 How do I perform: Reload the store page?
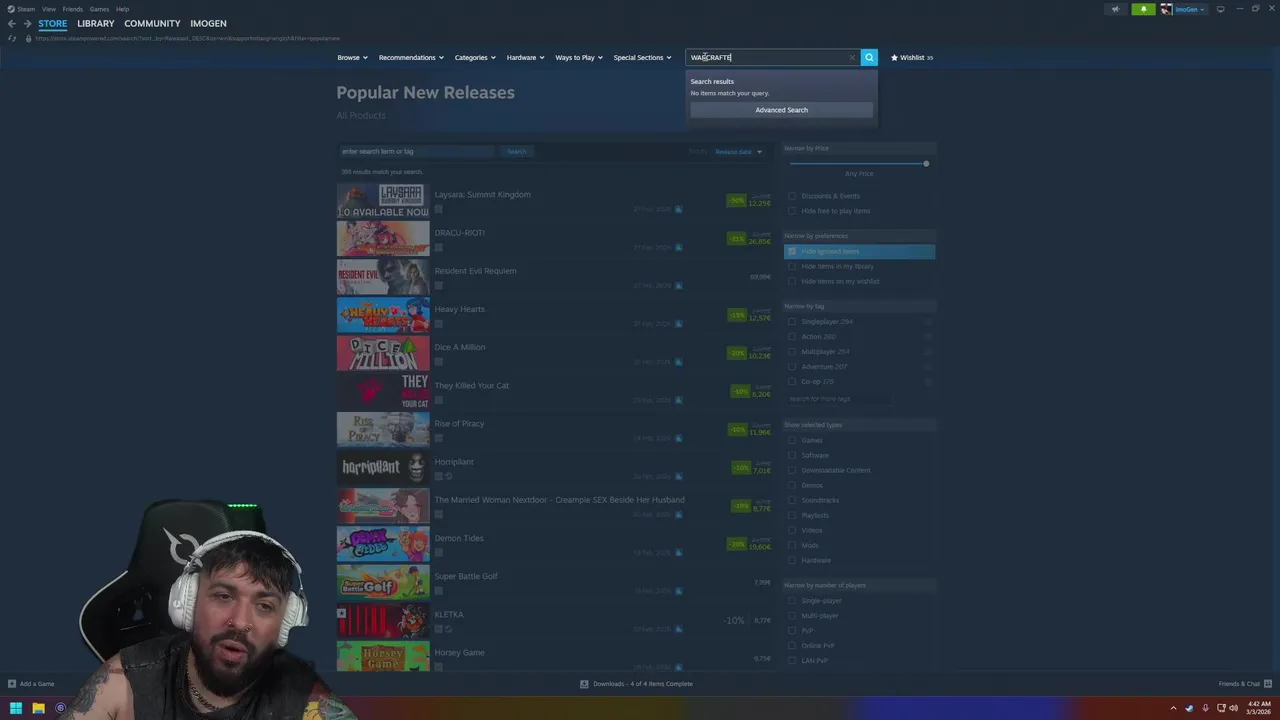(x=12, y=38)
